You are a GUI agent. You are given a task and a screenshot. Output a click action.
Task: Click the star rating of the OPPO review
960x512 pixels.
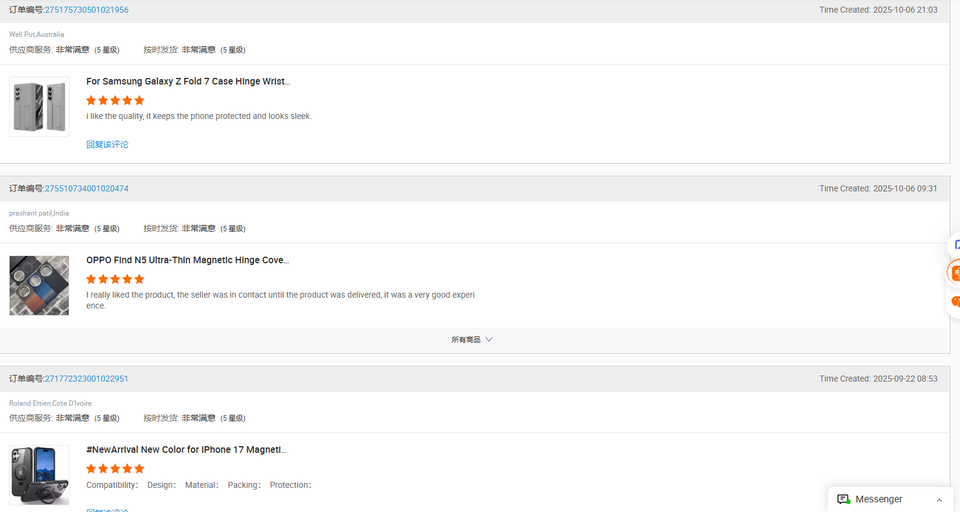coord(115,279)
